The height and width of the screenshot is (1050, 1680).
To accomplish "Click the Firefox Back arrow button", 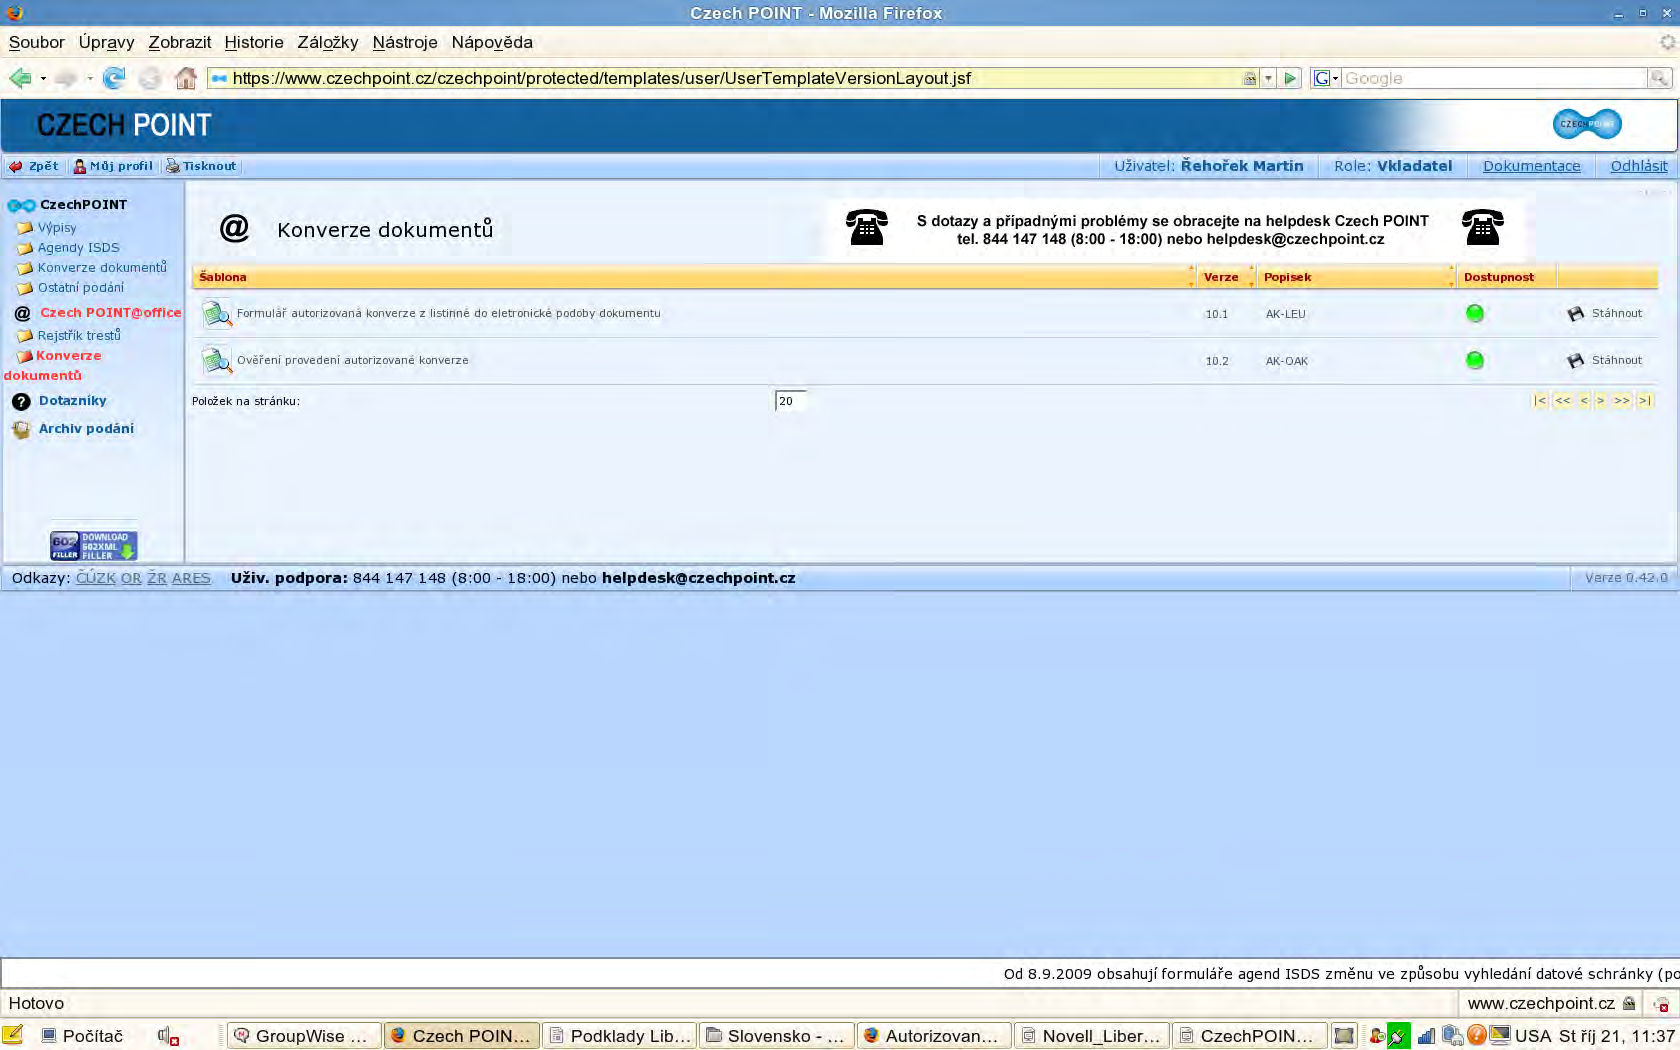I will coord(19,78).
